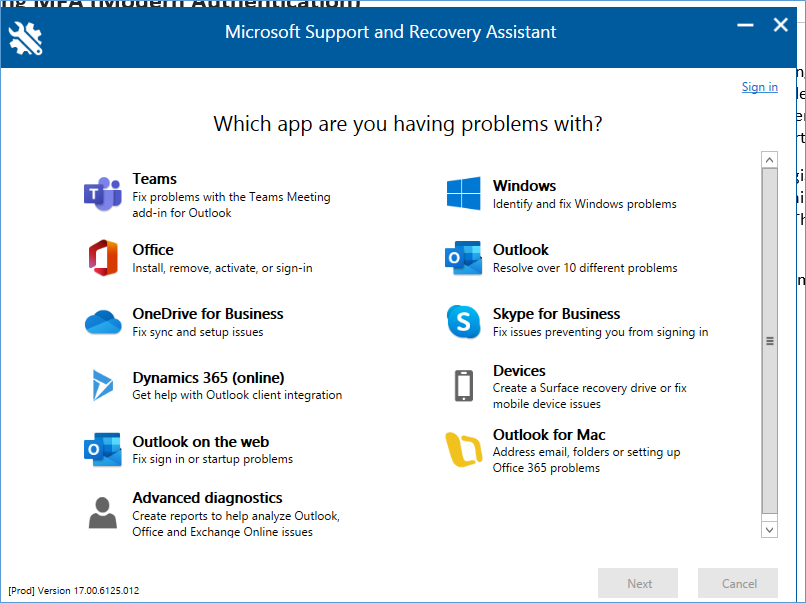Select the Devices heading

[x=519, y=371]
